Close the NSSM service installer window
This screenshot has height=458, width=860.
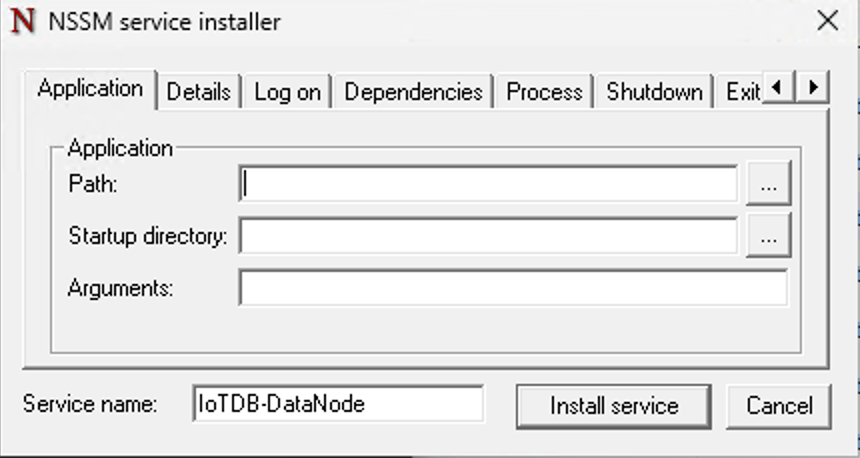point(827,21)
